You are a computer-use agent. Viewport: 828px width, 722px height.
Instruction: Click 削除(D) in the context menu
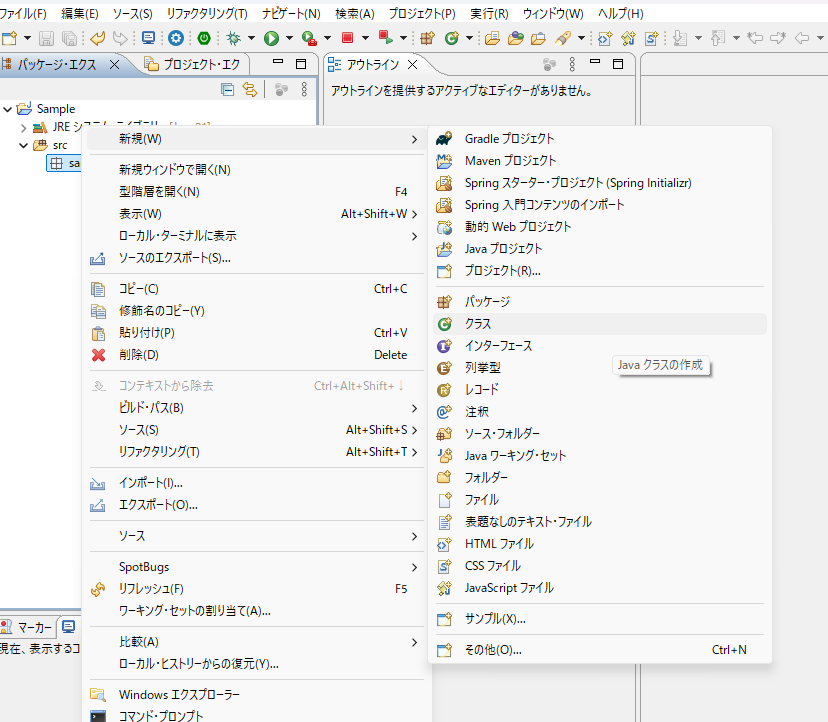(x=138, y=355)
